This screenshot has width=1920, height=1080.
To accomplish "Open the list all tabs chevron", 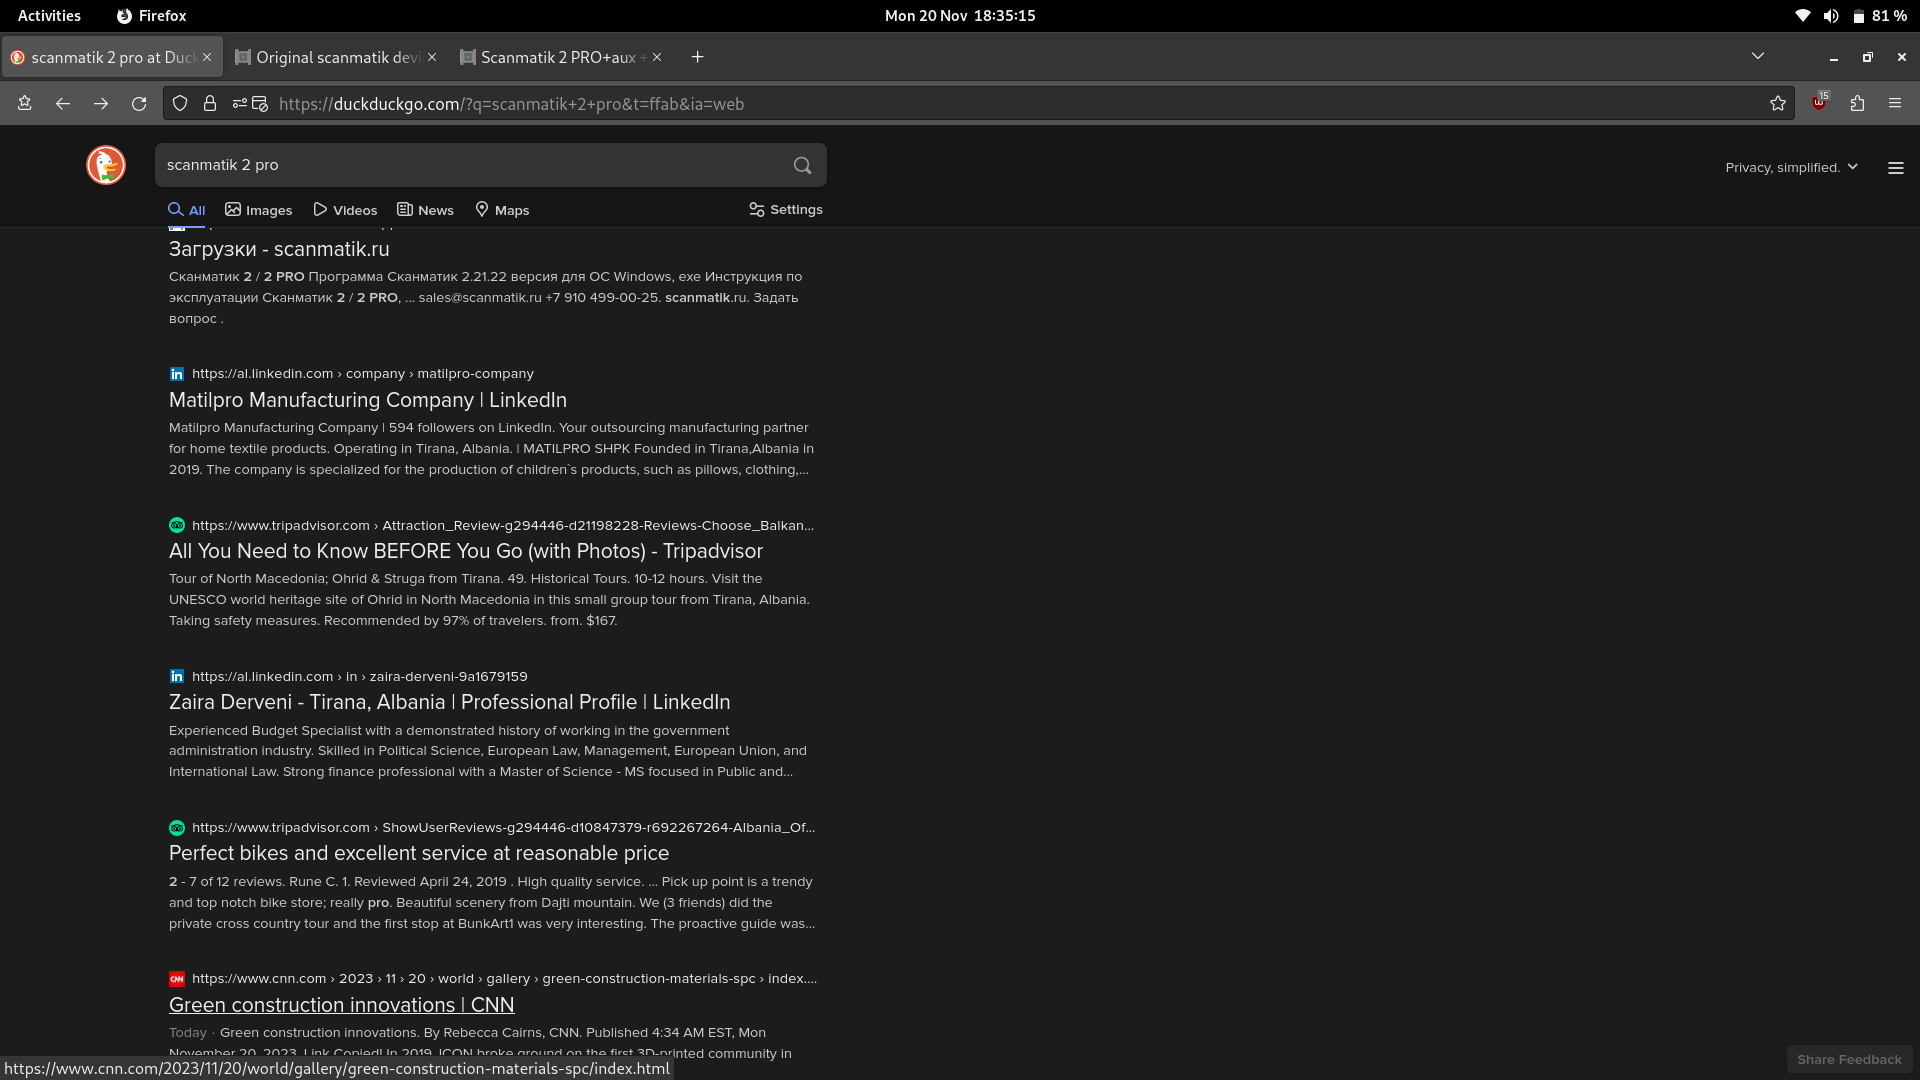I will [x=1757, y=57].
